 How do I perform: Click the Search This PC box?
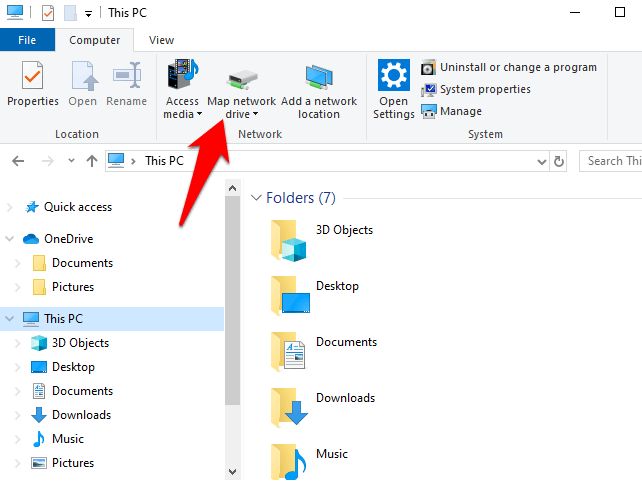[x=611, y=161]
